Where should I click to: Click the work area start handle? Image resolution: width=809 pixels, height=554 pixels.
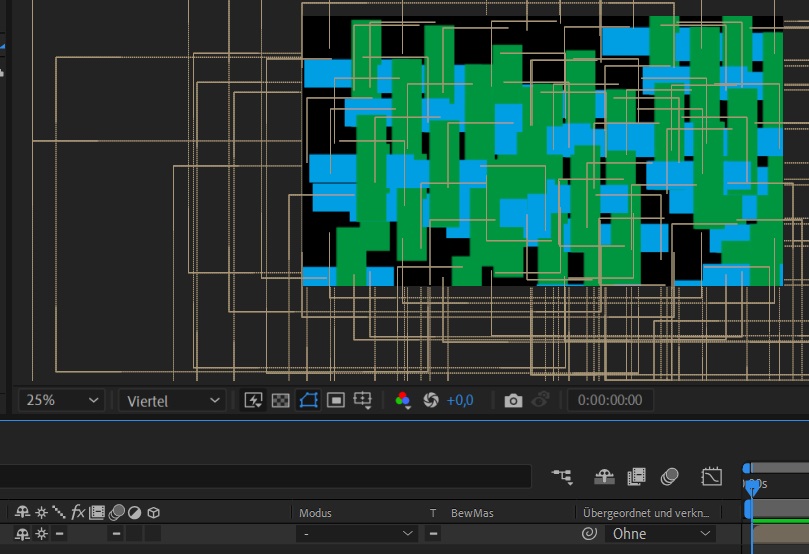coord(748,510)
